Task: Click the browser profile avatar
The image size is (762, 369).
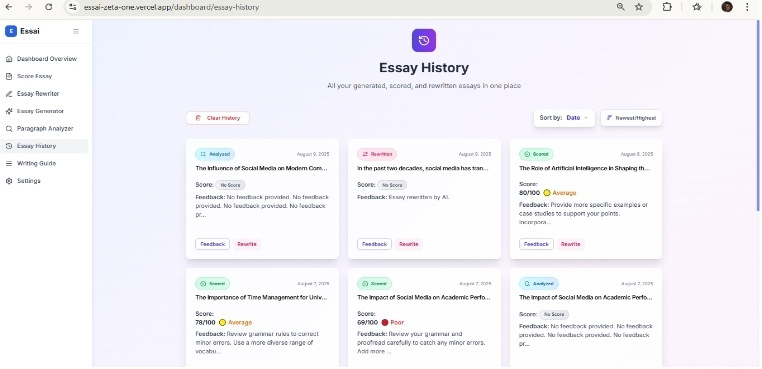Action: (727, 7)
